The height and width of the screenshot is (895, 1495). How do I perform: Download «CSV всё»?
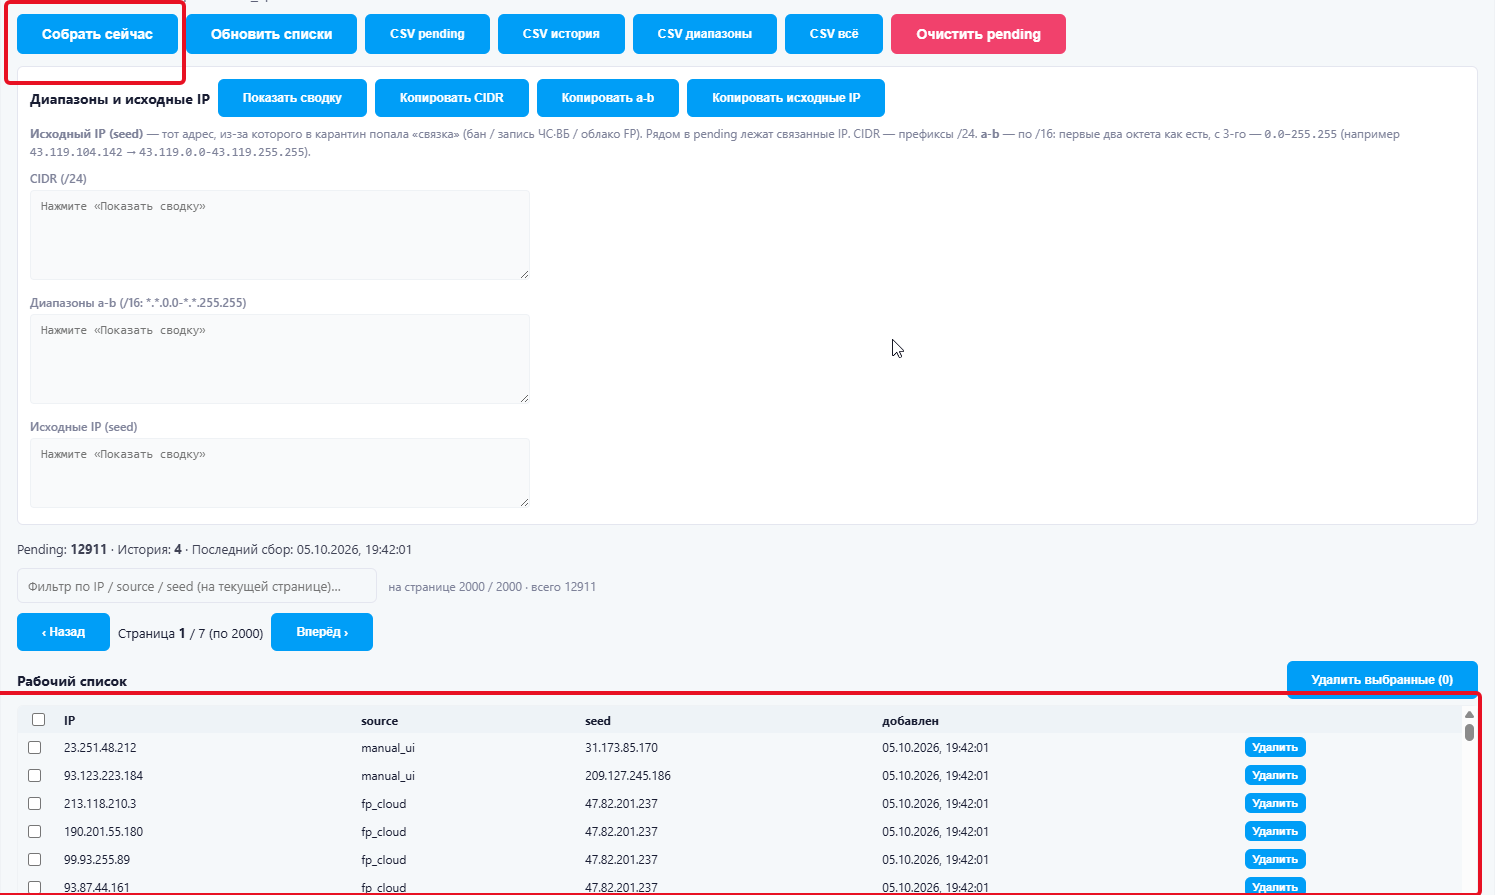tap(834, 34)
